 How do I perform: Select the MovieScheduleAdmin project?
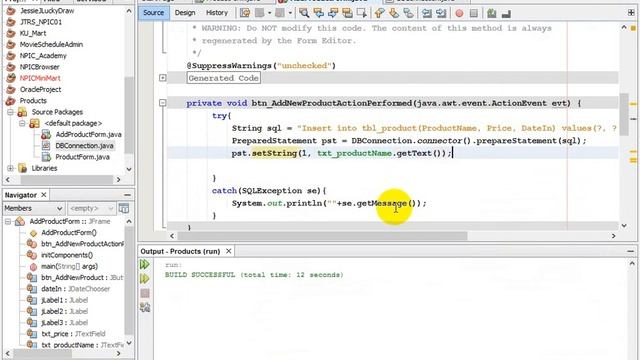[51, 44]
